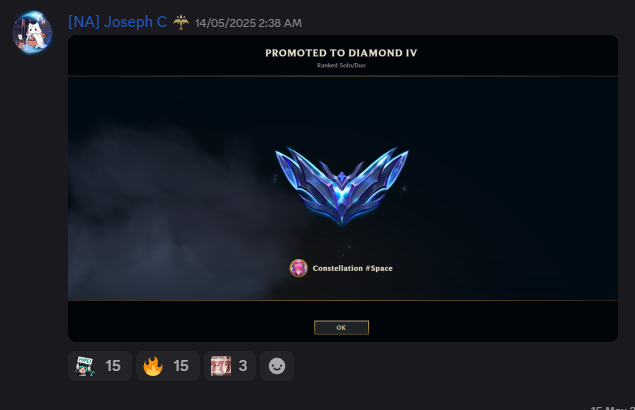Open the promotion screenshot attachment

[x=343, y=188]
